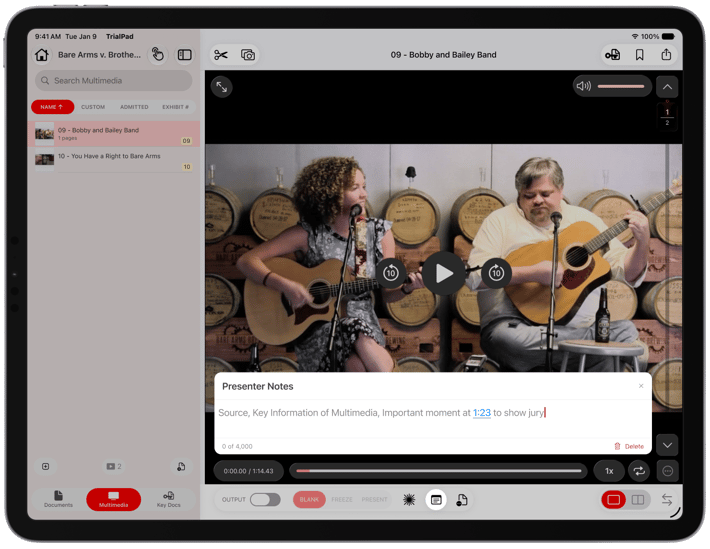
Task: Switch to single-pane view layout
Action: [x=614, y=500]
